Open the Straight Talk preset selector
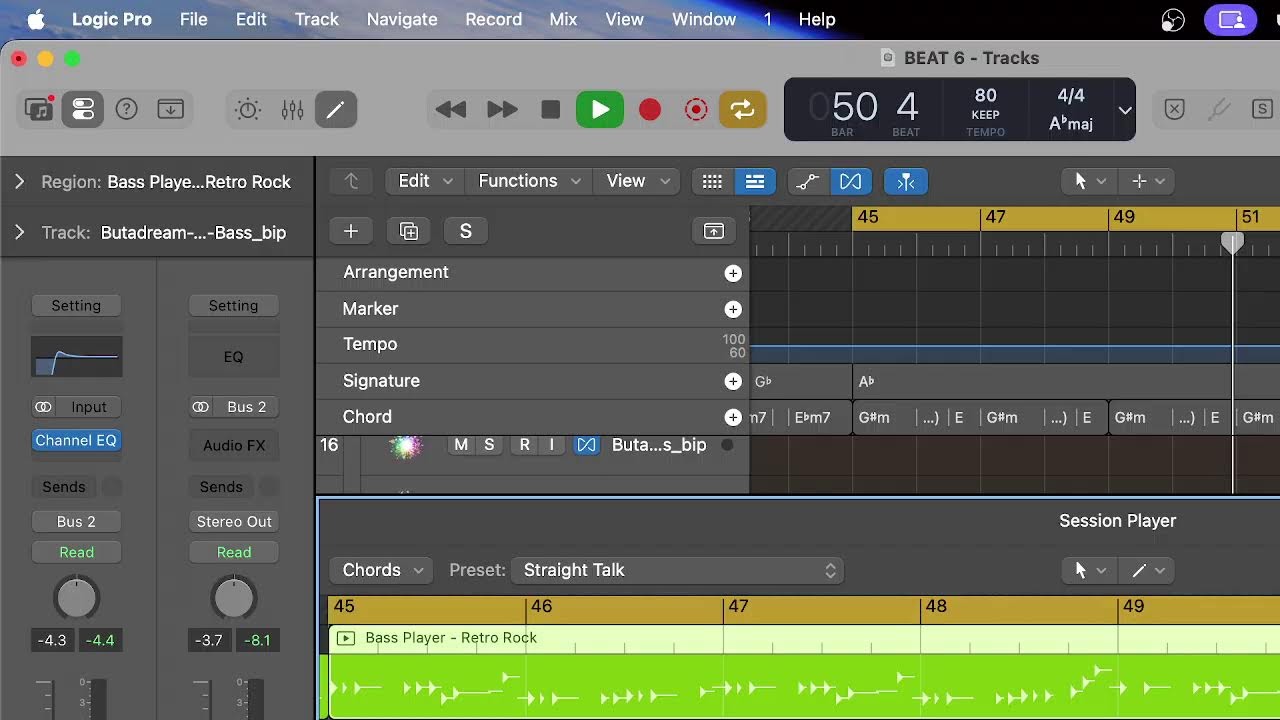This screenshot has height=720, width=1280. (x=678, y=570)
